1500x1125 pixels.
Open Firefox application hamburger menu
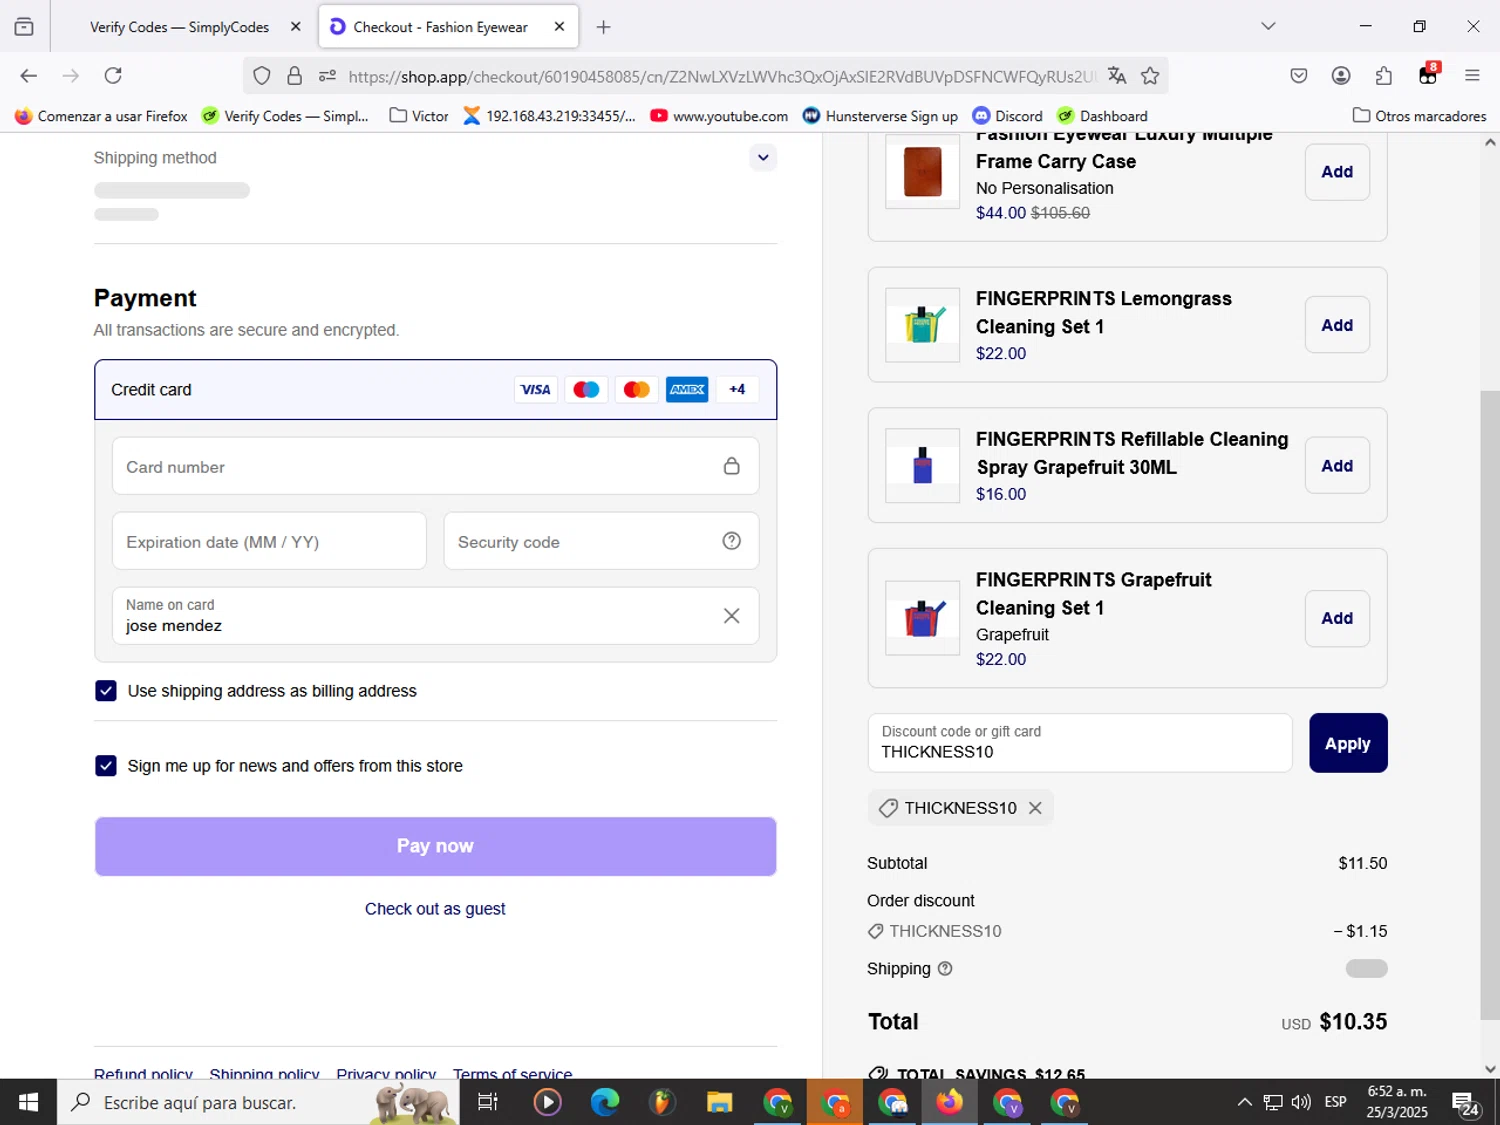[1472, 76]
